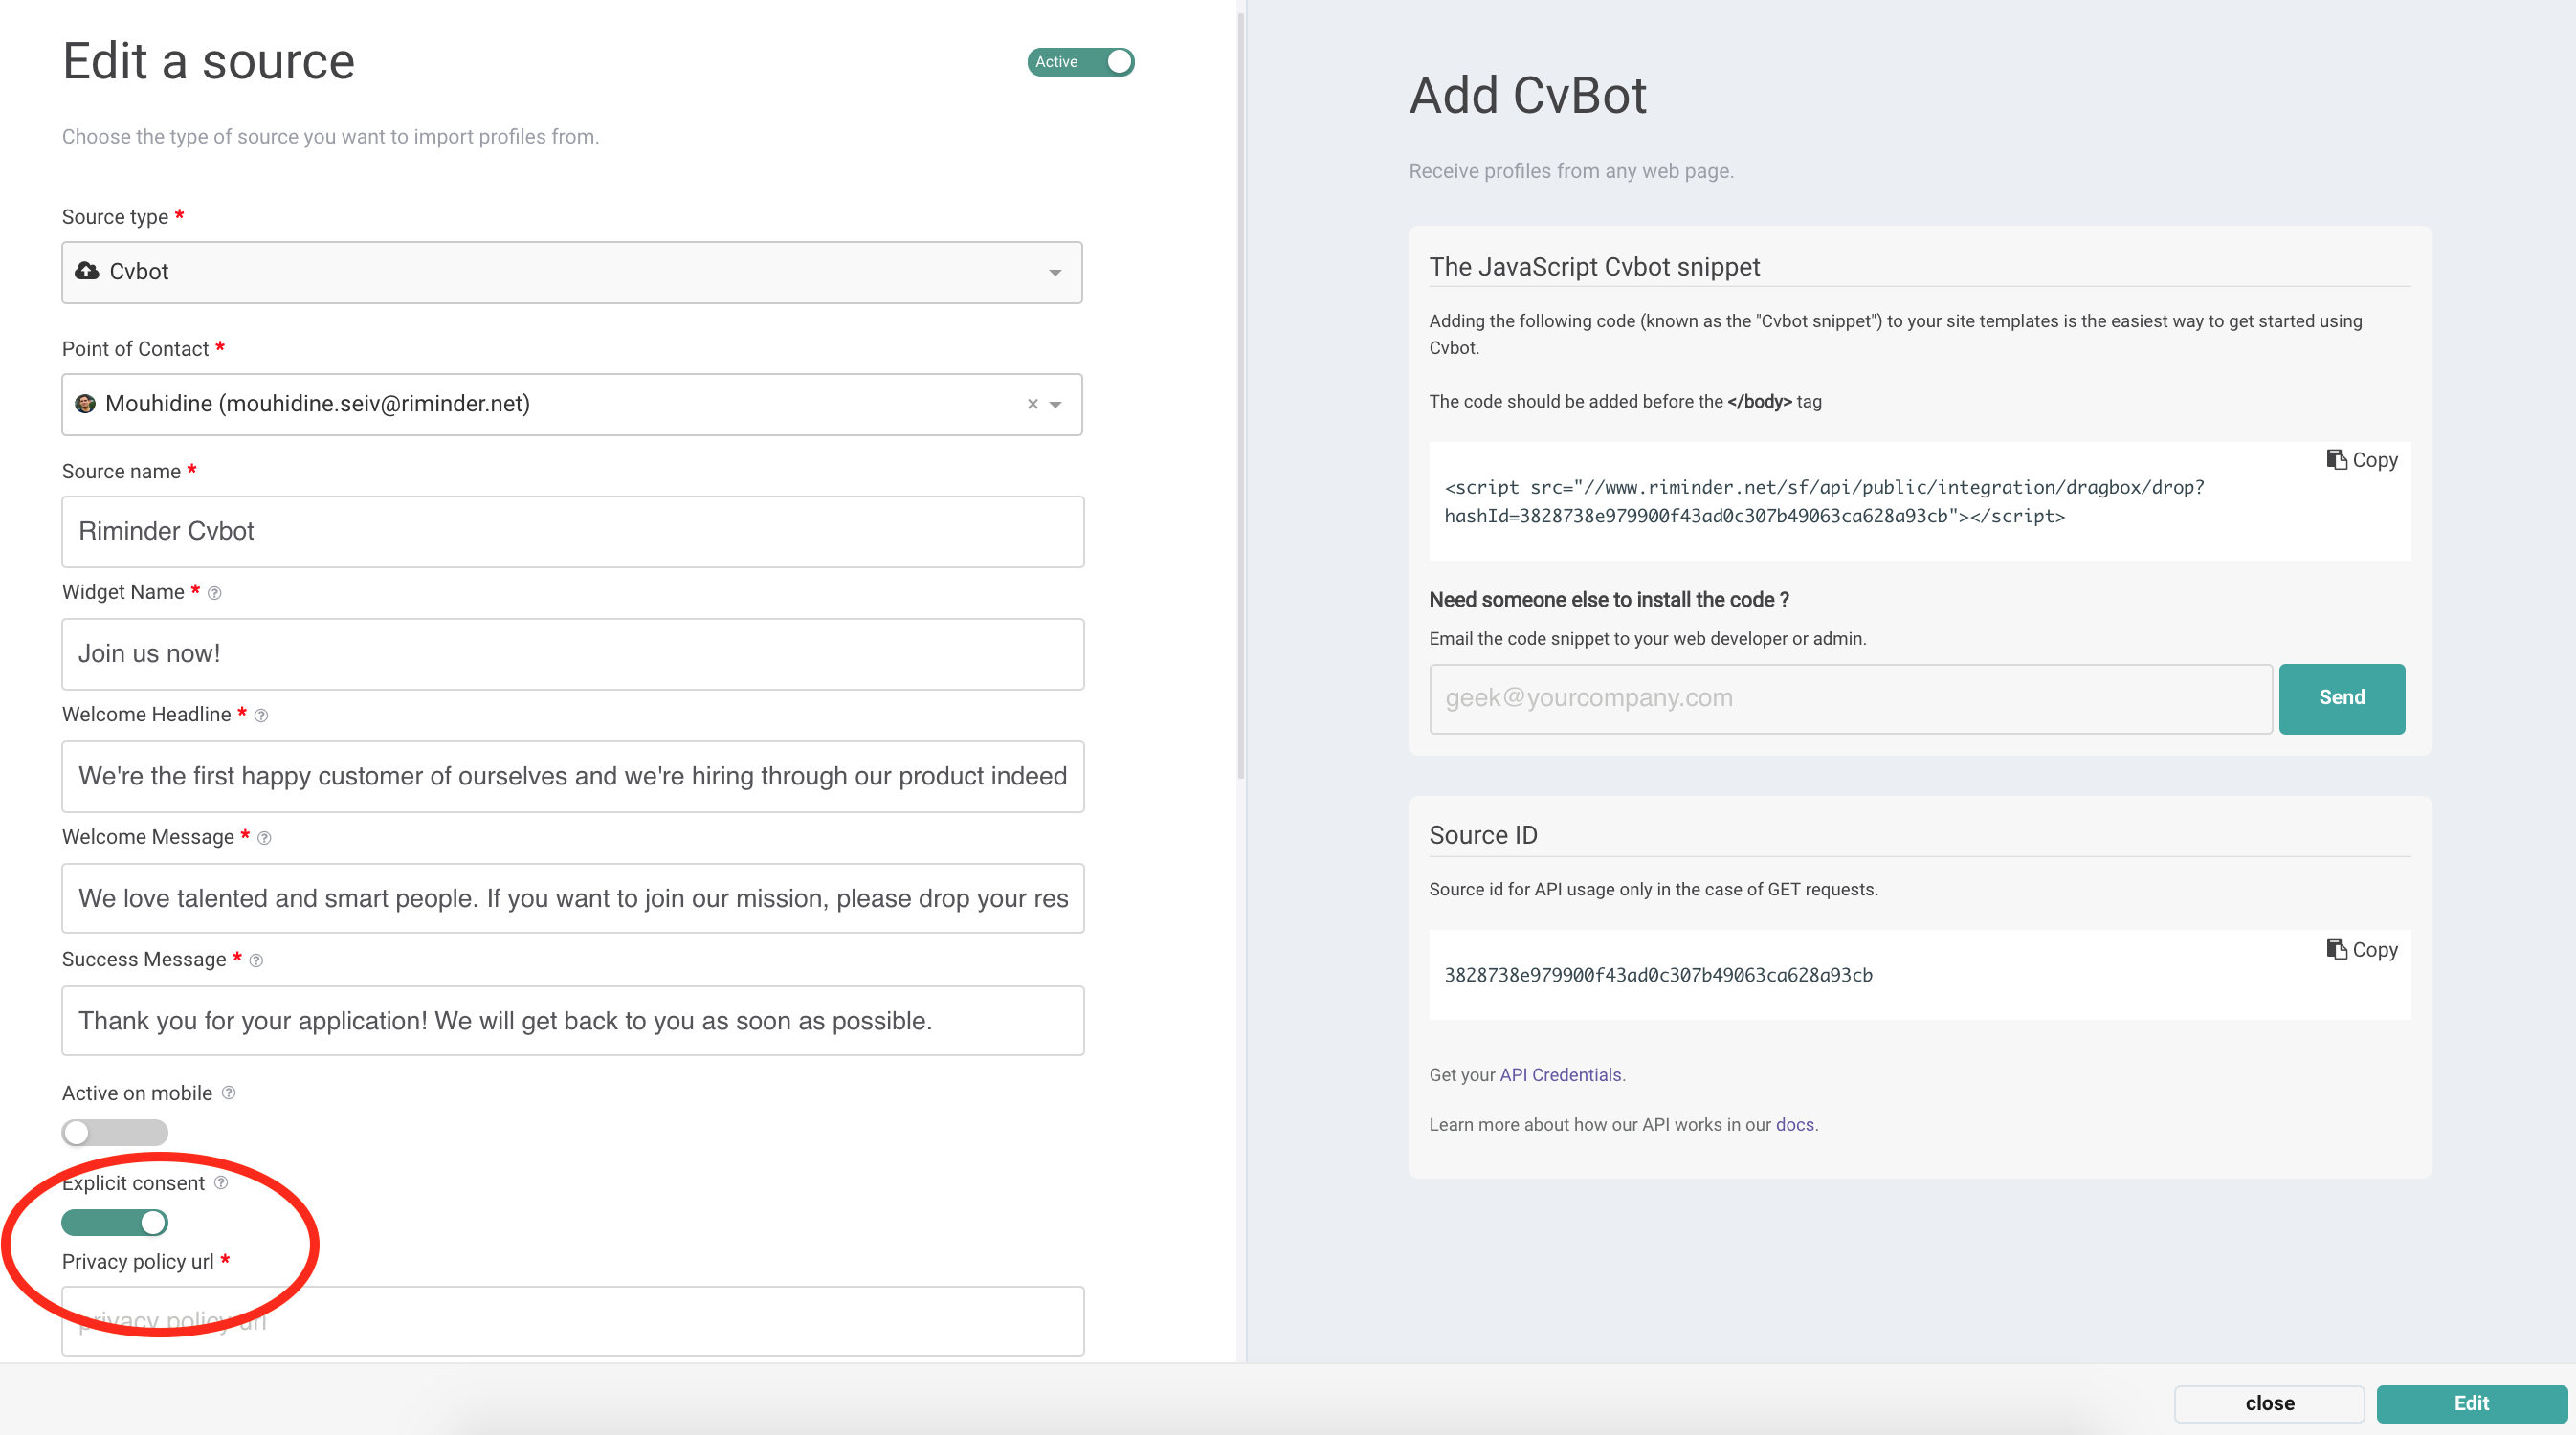The image size is (2576, 1435).
Task: Show the Success Message help icon
Action: [256, 960]
